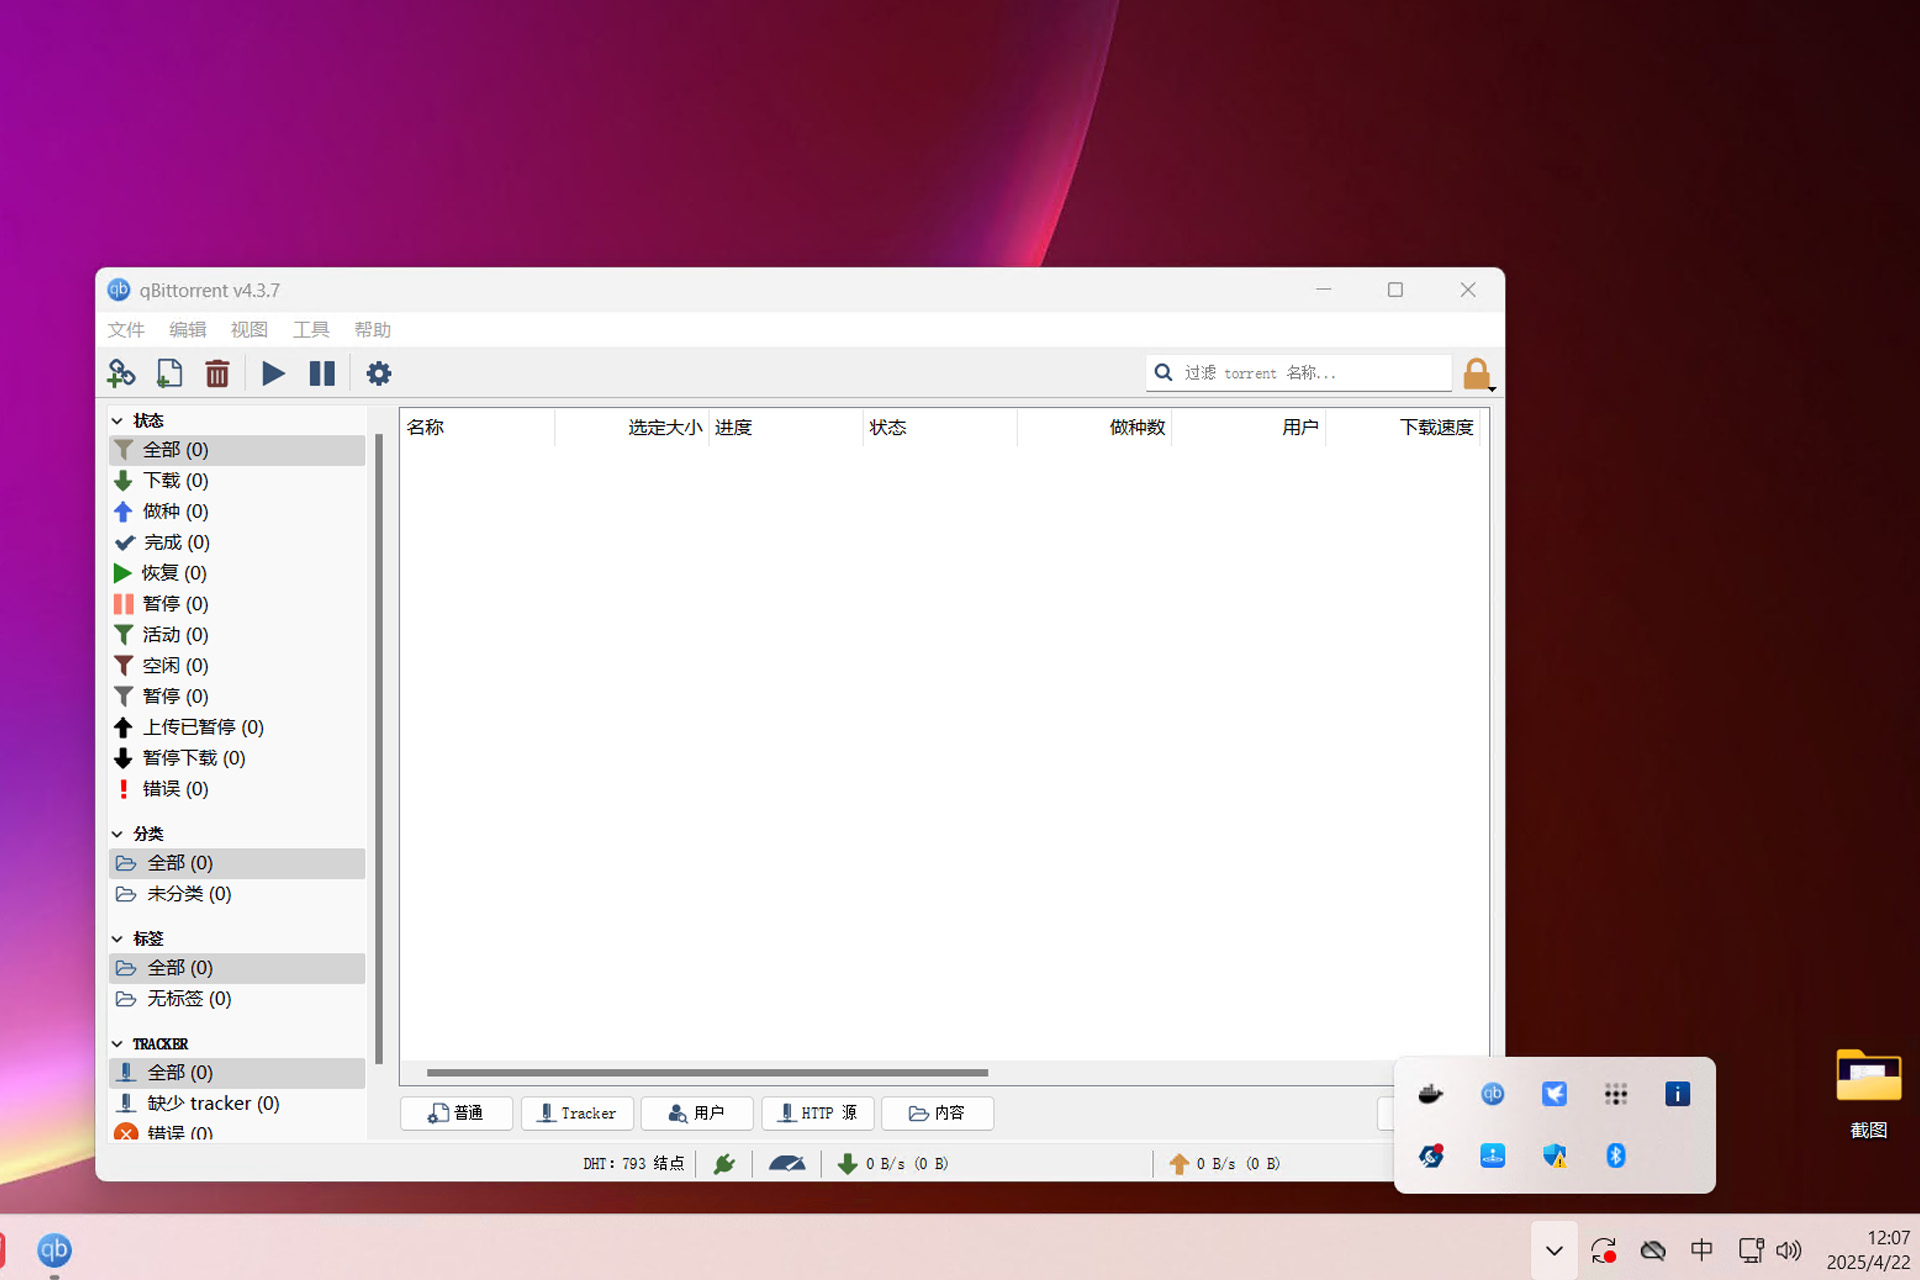
Task: Click the trash delete icon in toolbar
Action: click(217, 374)
